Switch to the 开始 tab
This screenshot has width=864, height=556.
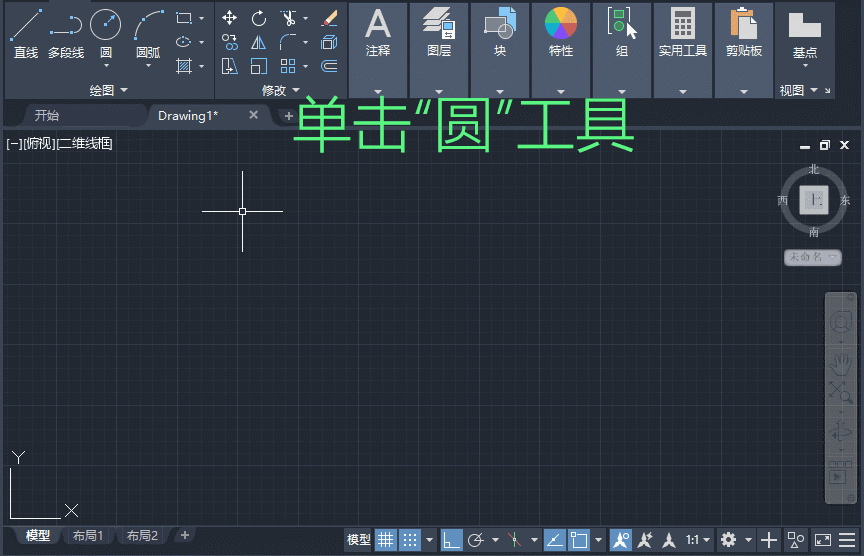click(x=47, y=116)
